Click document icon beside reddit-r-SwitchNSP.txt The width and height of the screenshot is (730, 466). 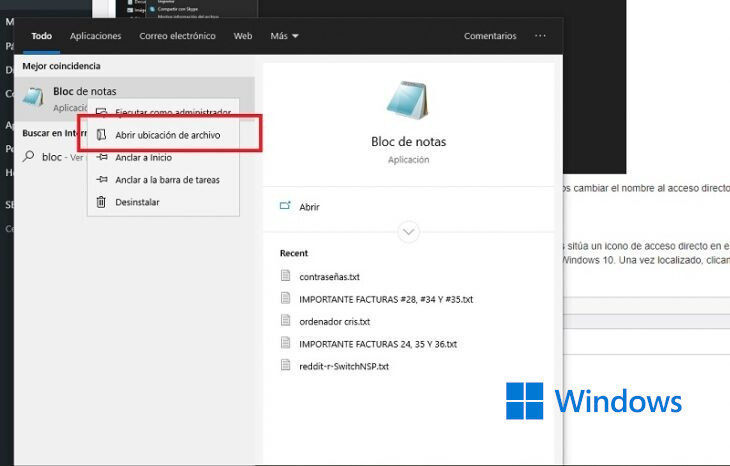[x=285, y=365]
